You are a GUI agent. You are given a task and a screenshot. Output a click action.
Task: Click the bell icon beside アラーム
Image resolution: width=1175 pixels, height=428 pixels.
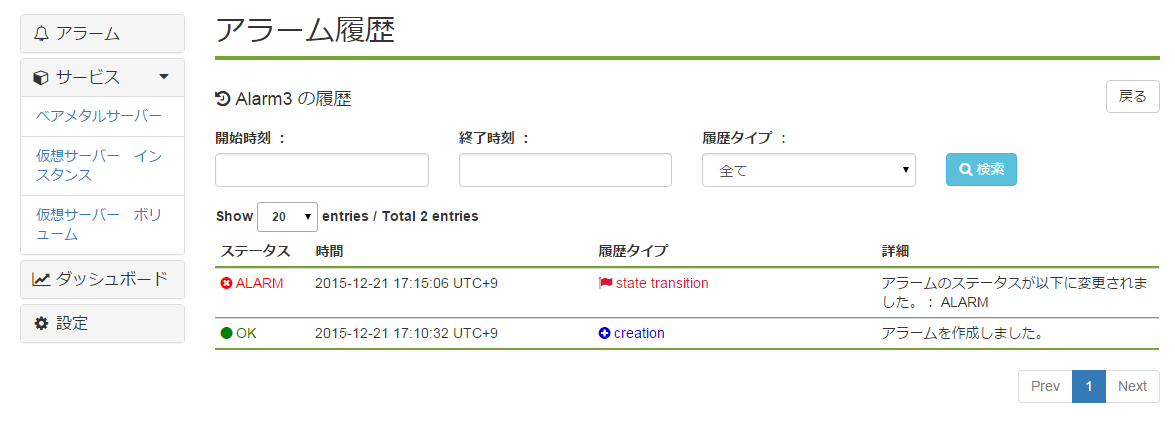click(41, 34)
